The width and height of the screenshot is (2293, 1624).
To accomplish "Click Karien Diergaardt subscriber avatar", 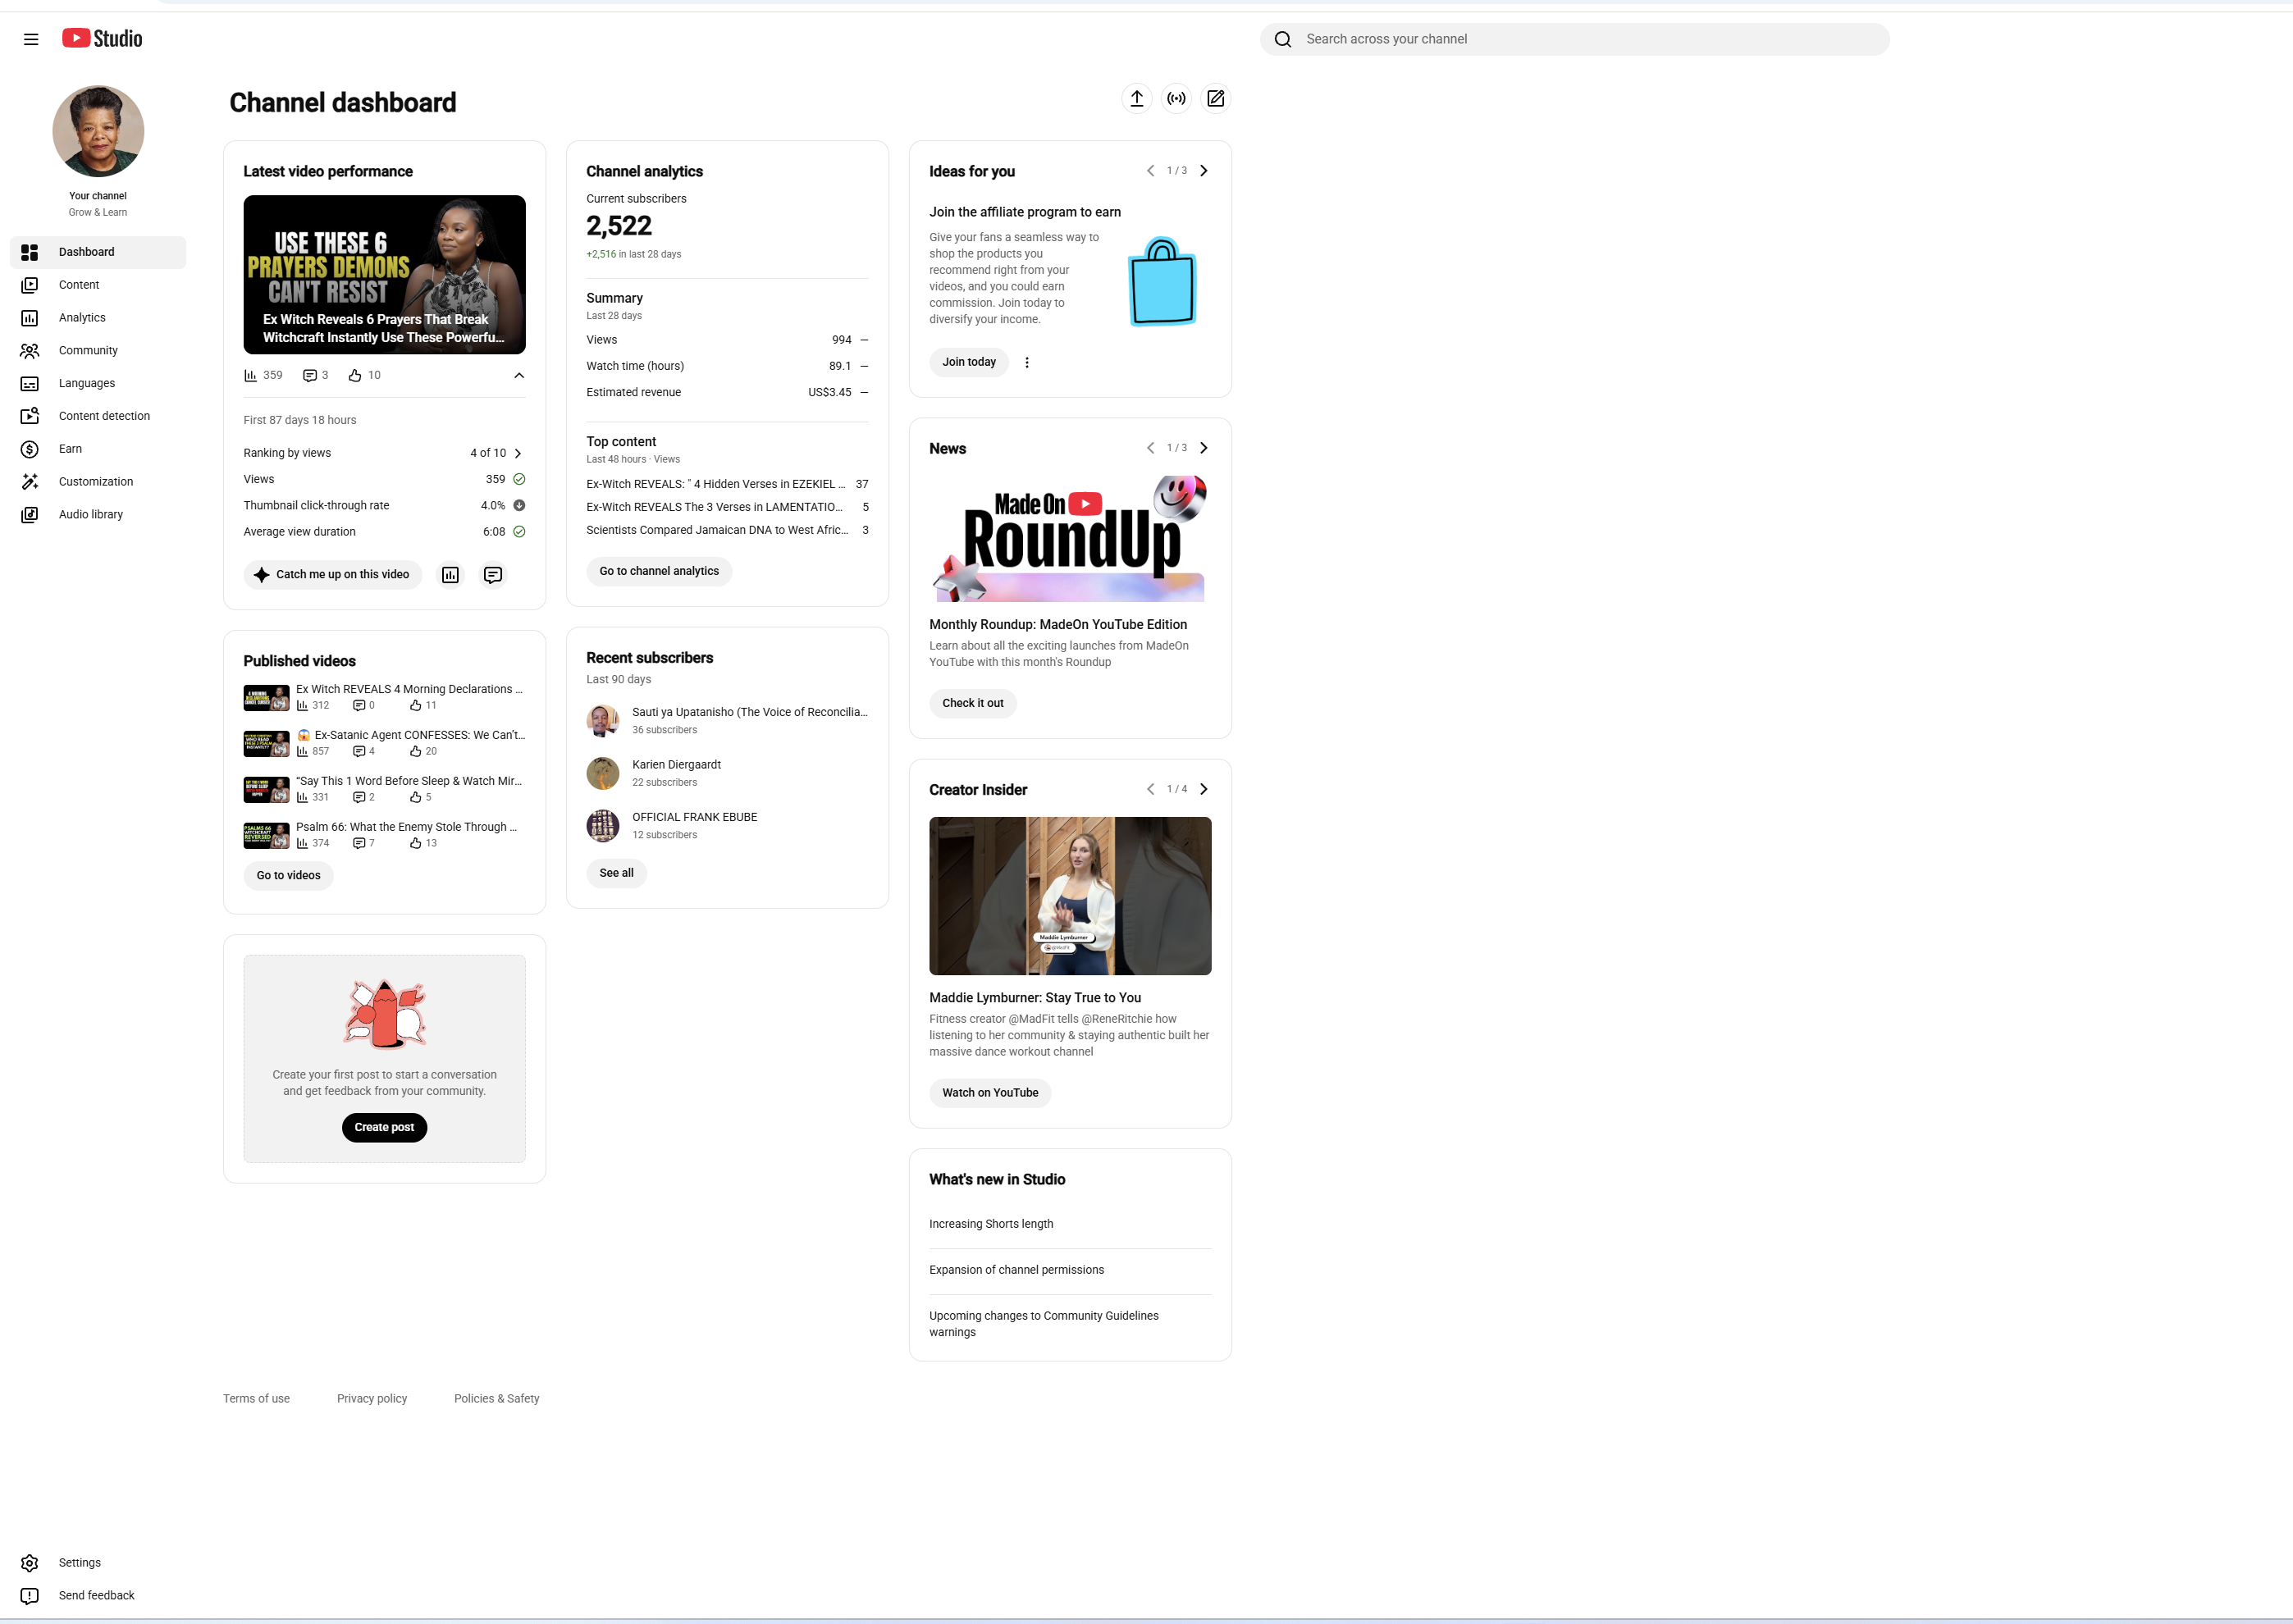I will (x=603, y=773).
